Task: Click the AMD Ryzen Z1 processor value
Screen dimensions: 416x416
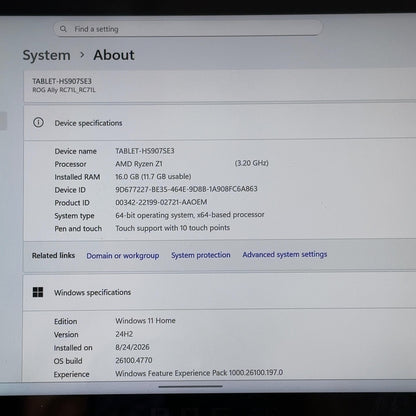Action: tap(139, 164)
